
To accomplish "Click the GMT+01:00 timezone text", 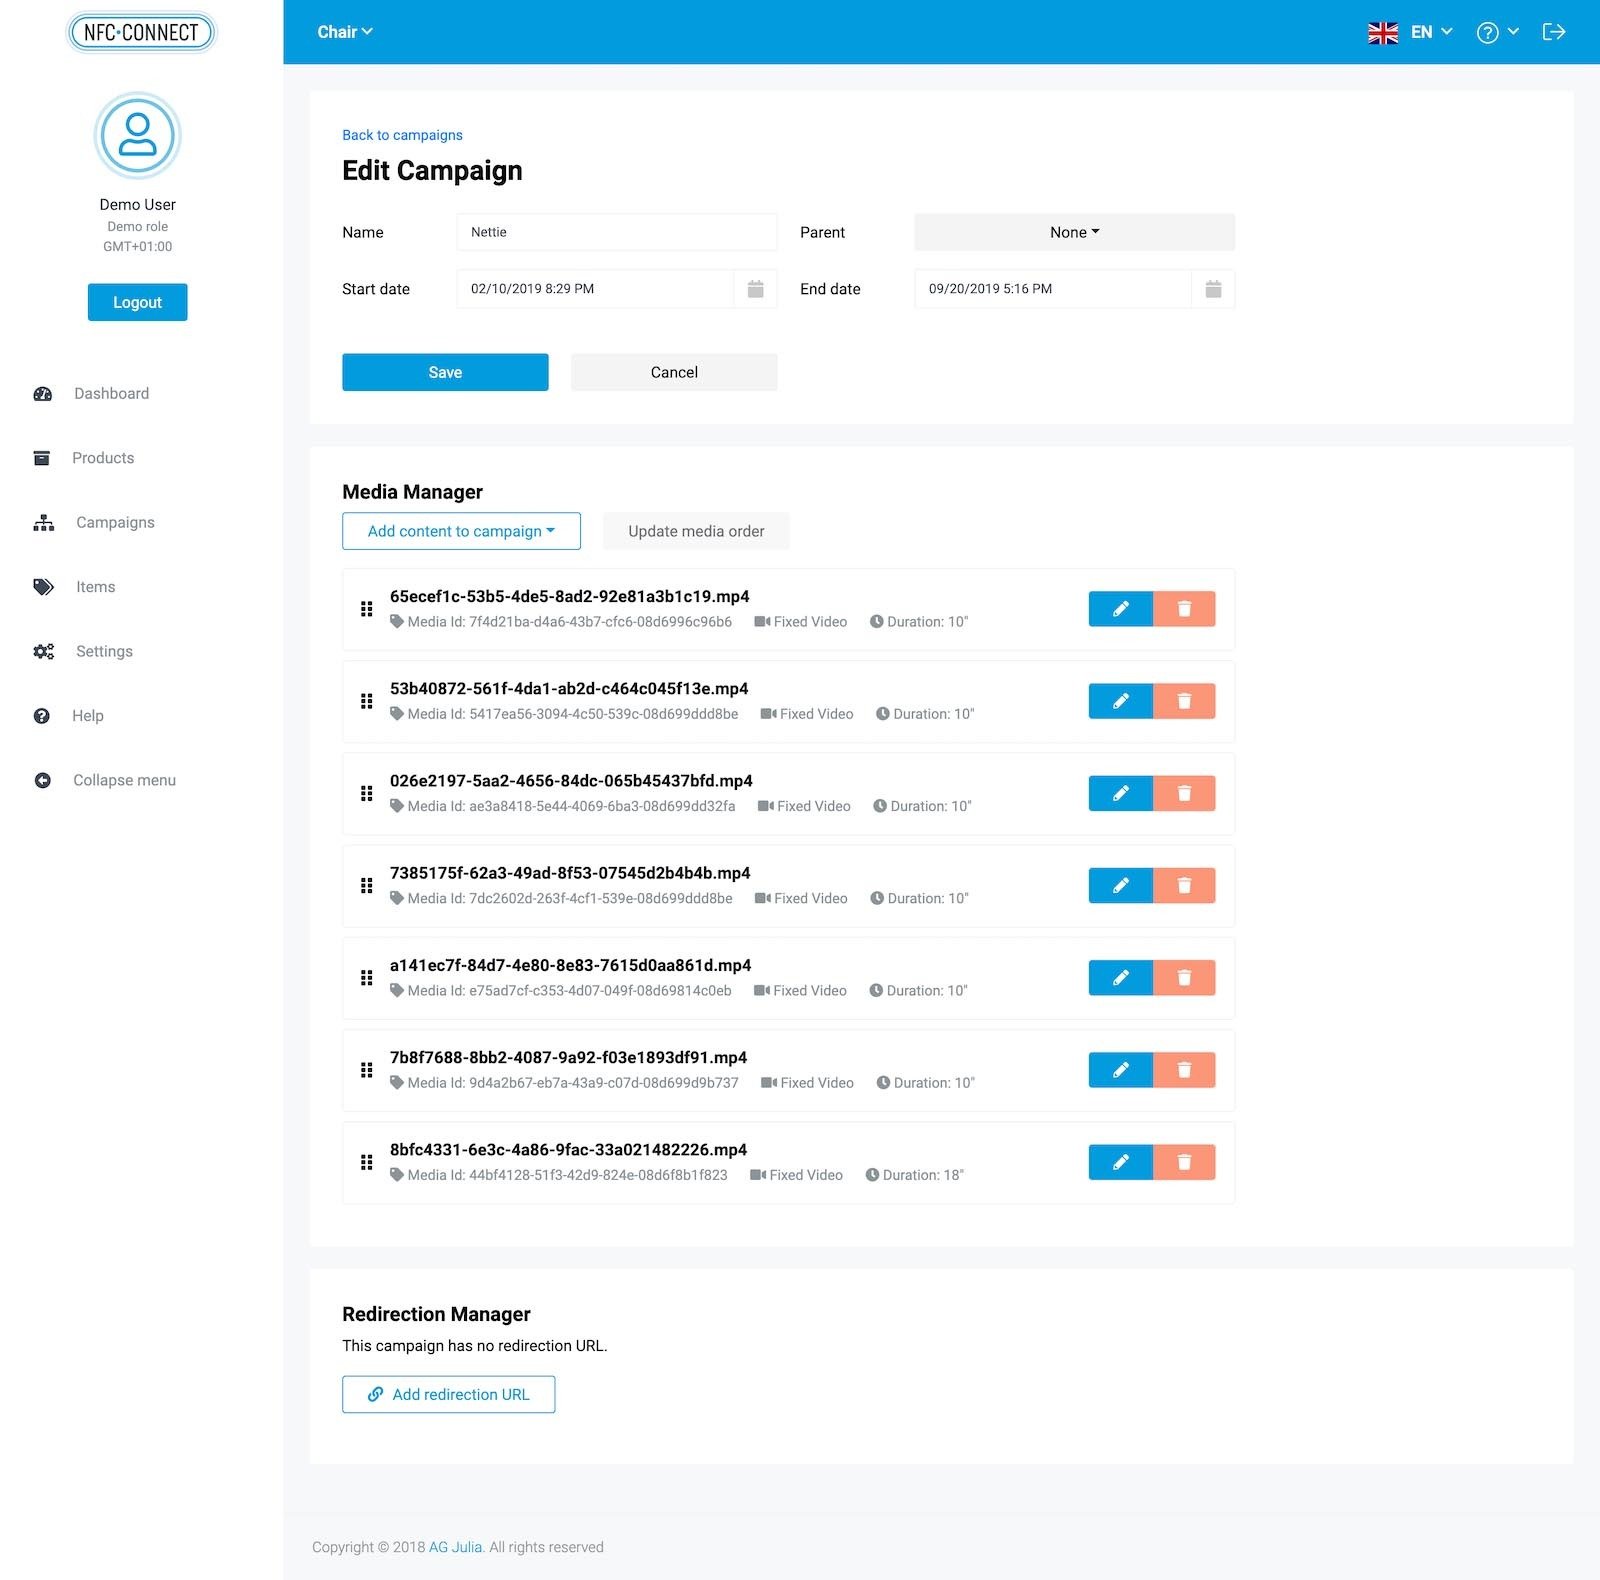I will click(x=137, y=247).
